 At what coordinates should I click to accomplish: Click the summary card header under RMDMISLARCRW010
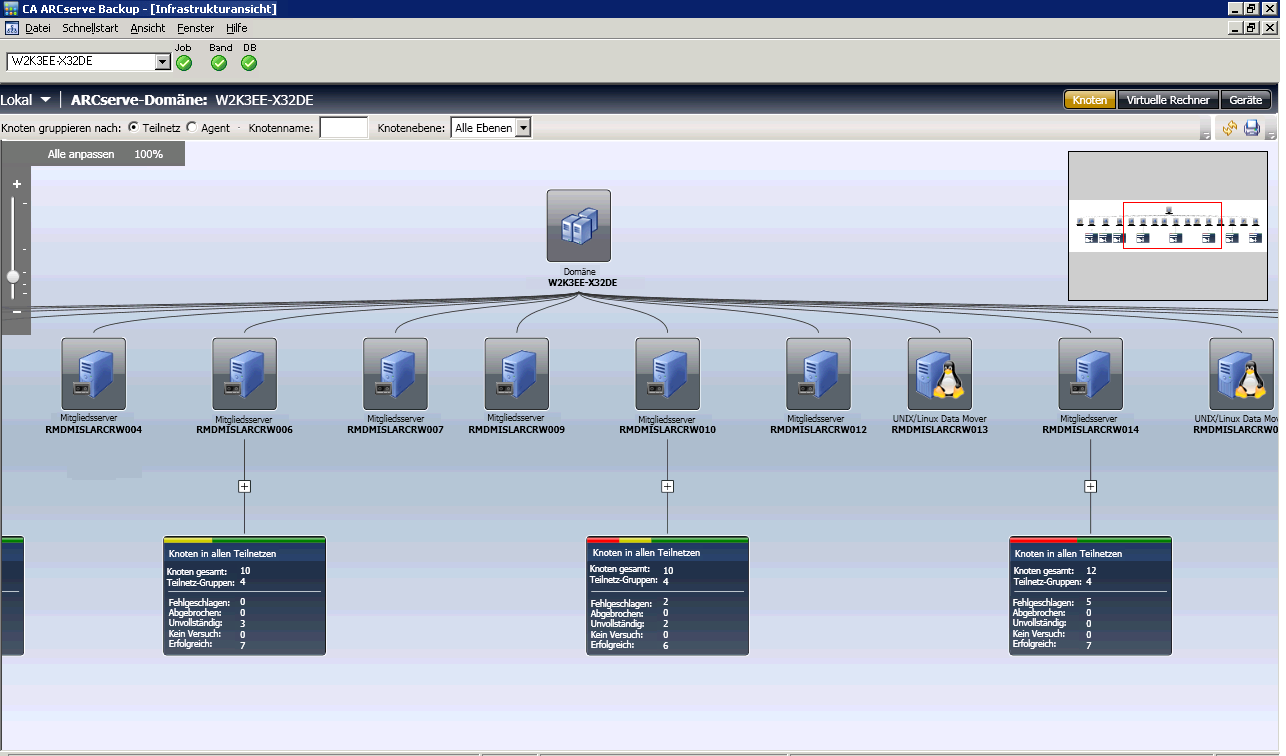(x=668, y=552)
